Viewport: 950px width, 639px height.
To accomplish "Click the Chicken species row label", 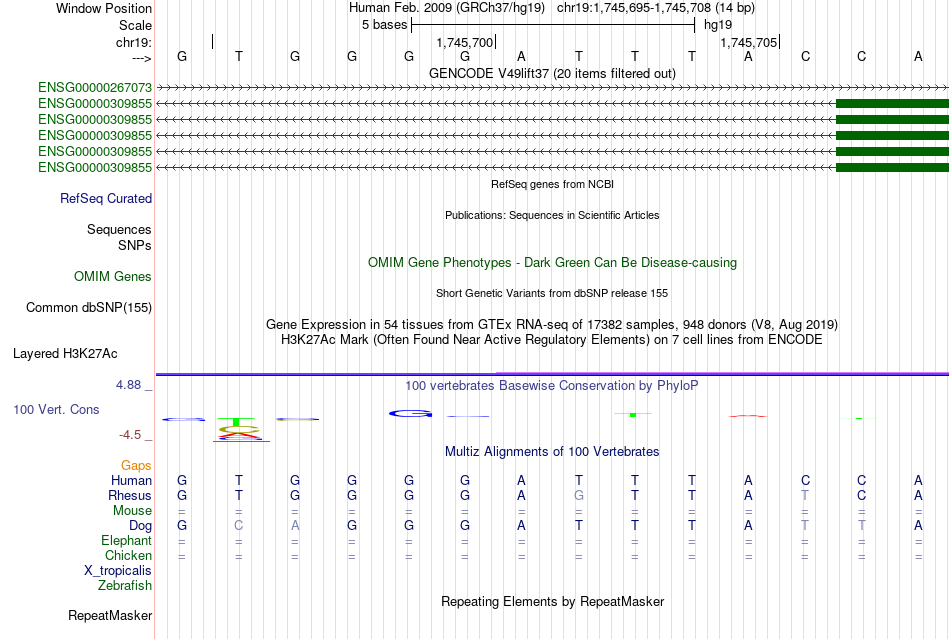I will coord(128,556).
